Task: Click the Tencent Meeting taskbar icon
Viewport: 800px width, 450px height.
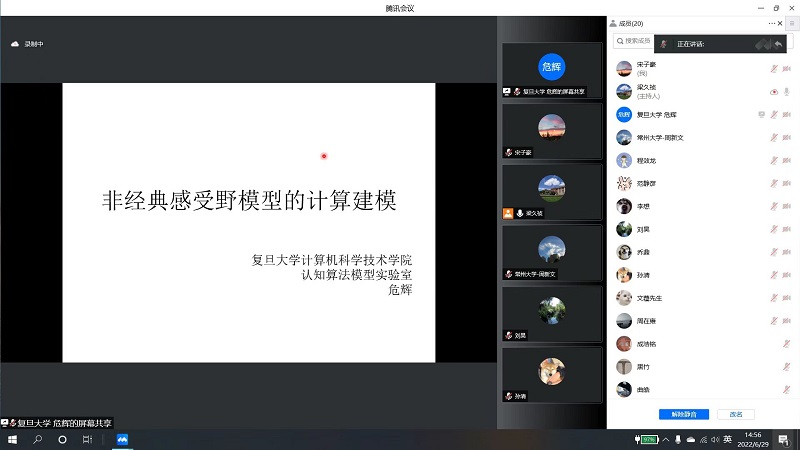Action: pyautogui.click(x=122, y=440)
